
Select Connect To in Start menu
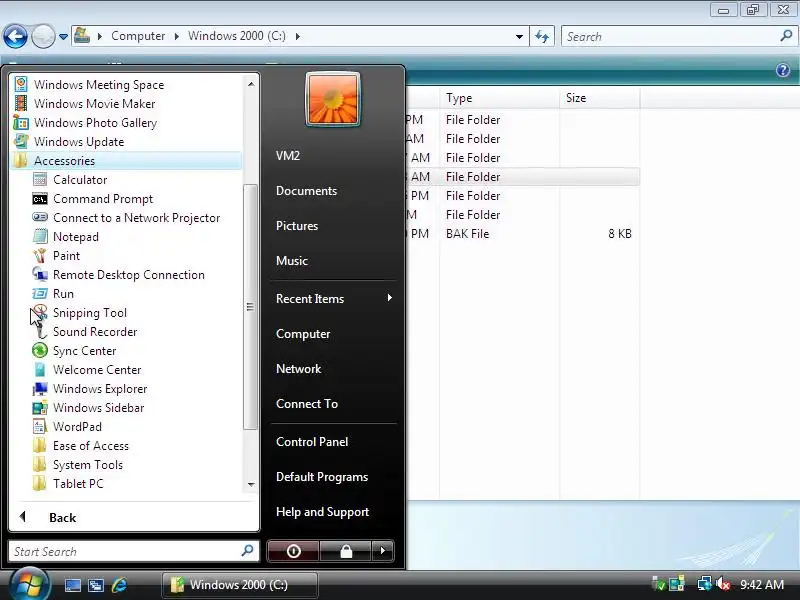(307, 404)
